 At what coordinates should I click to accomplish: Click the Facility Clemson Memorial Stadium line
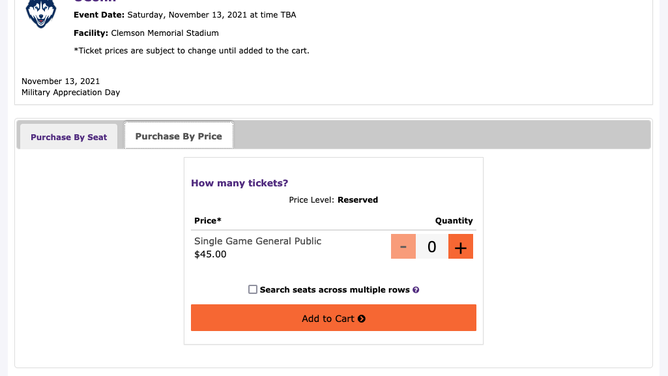point(146,33)
